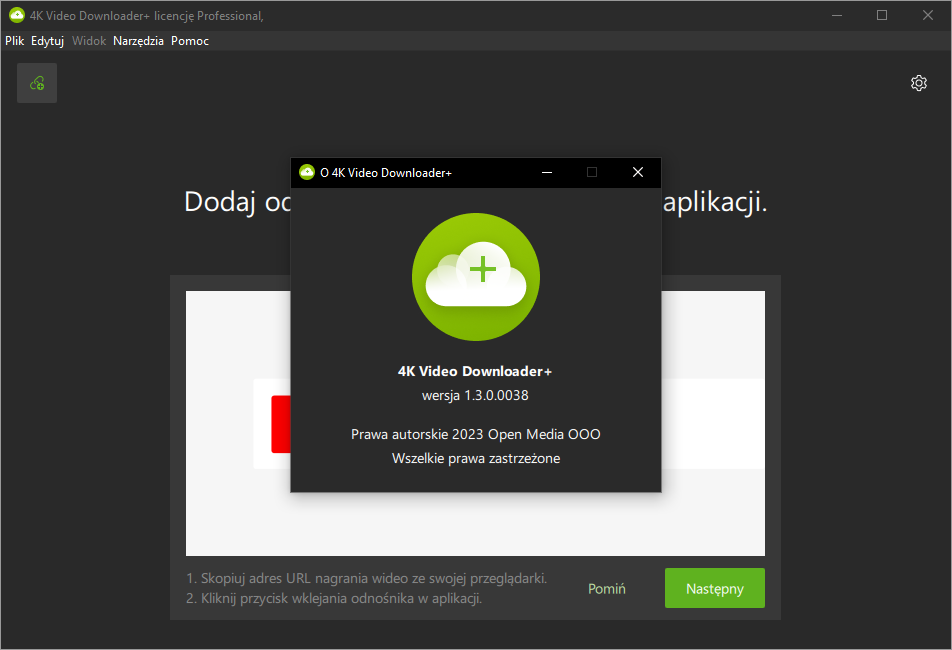Click Prawa autorskie 2023 Open Media OOO
Screen dimensions: 952x650
475,435
